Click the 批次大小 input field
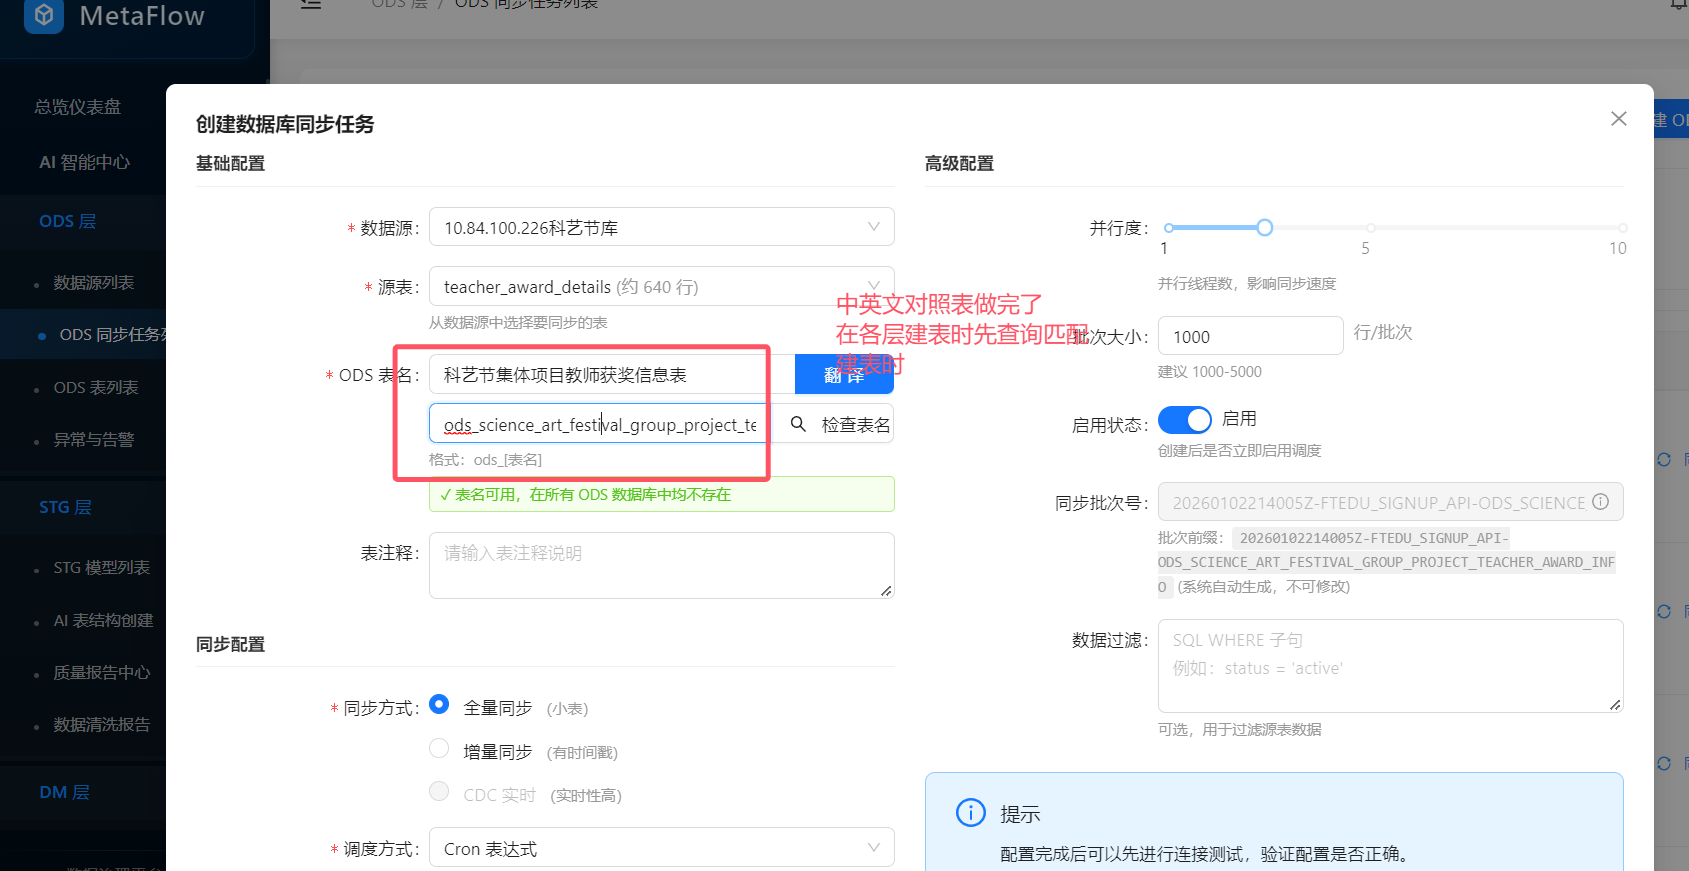This screenshot has width=1689, height=871. 1249,337
